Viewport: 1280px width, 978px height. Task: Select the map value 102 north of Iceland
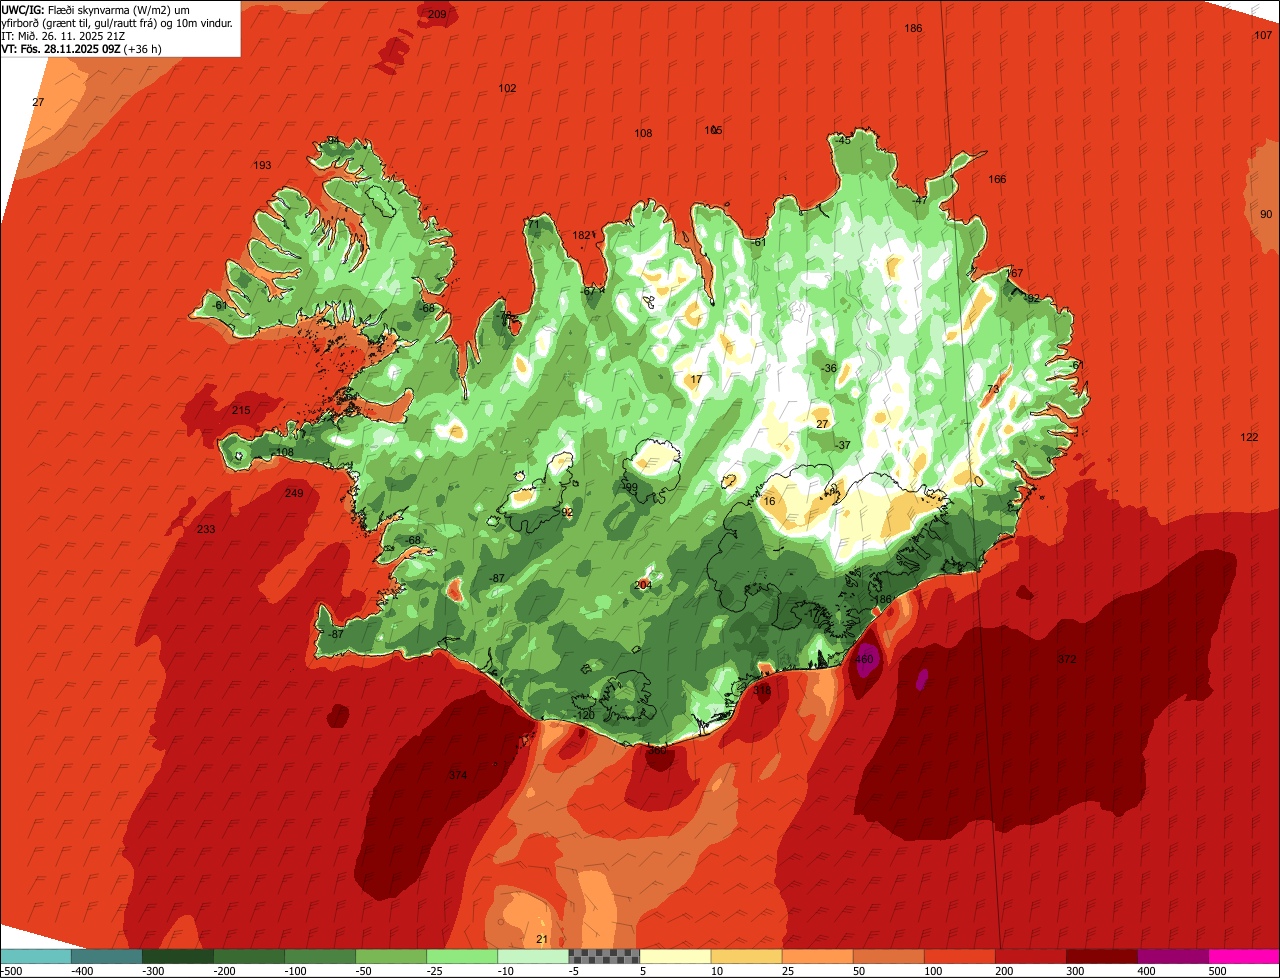(507, 88)
